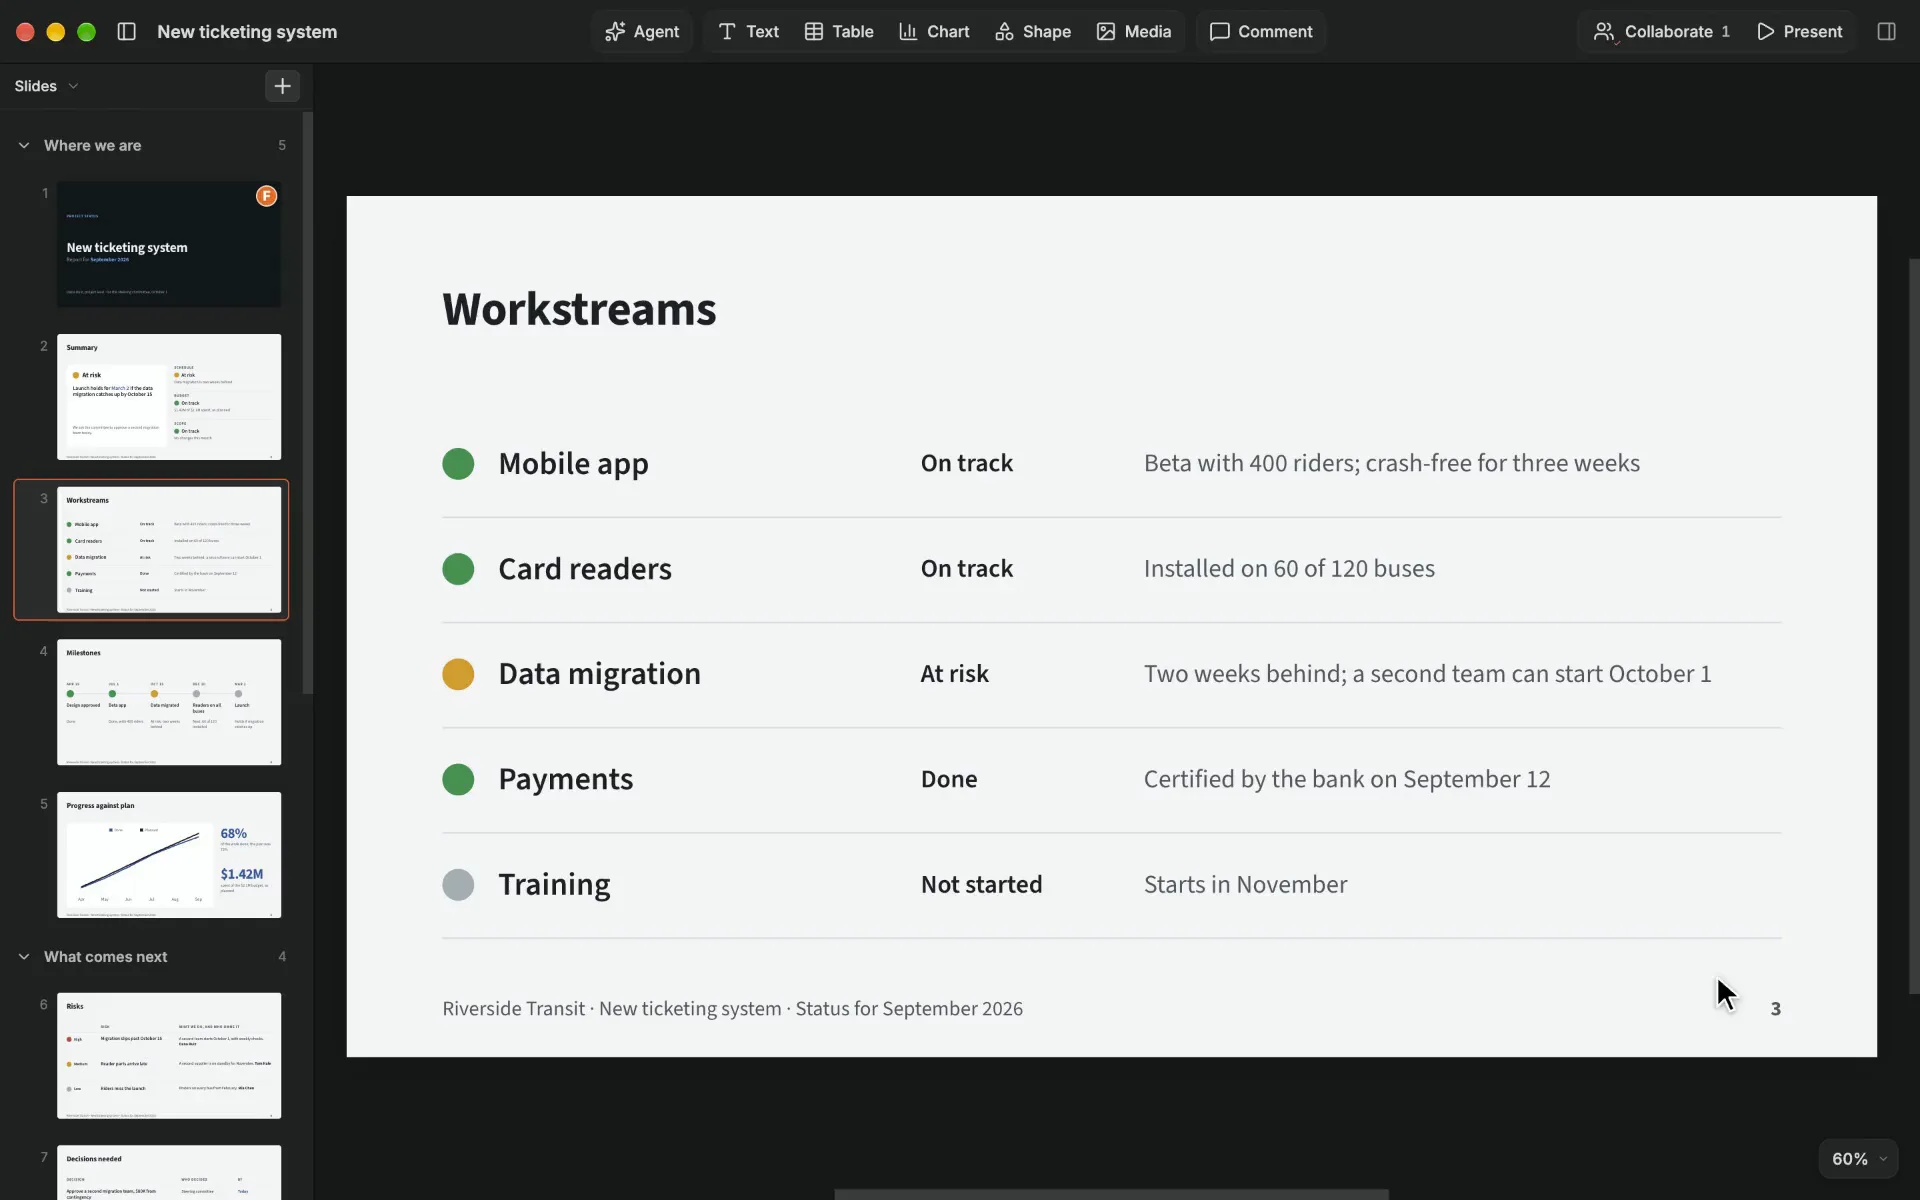Click the 'At risk' status text
Viewport: 1920px width, 1200px height.
[x=955, y=674]
